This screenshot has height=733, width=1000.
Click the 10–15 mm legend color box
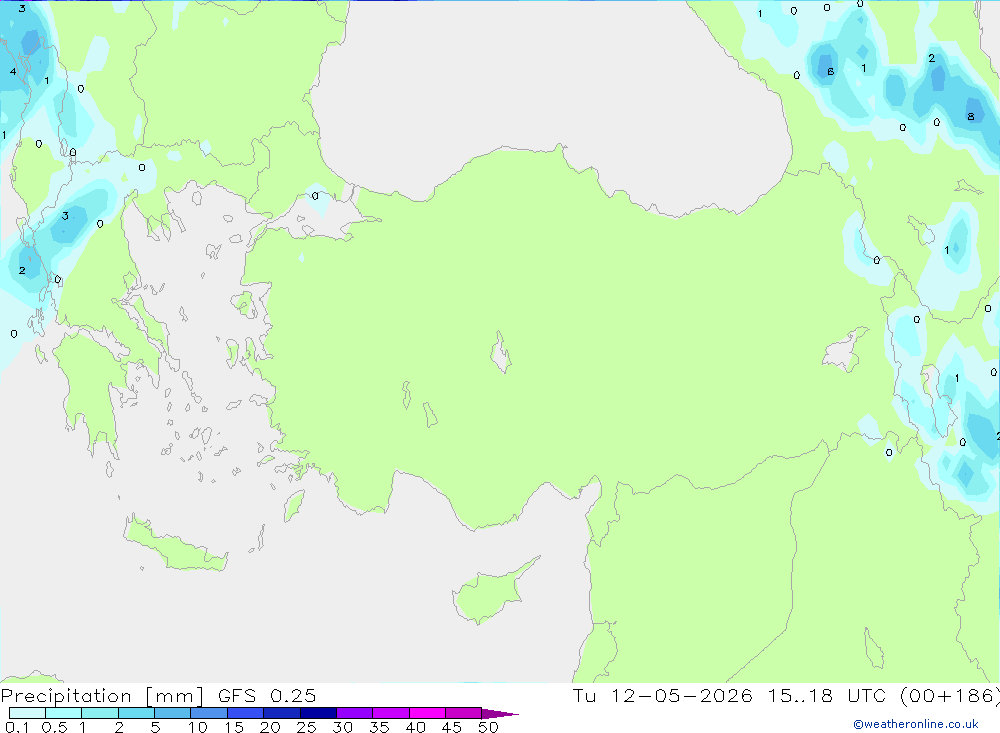coord(209,713)
